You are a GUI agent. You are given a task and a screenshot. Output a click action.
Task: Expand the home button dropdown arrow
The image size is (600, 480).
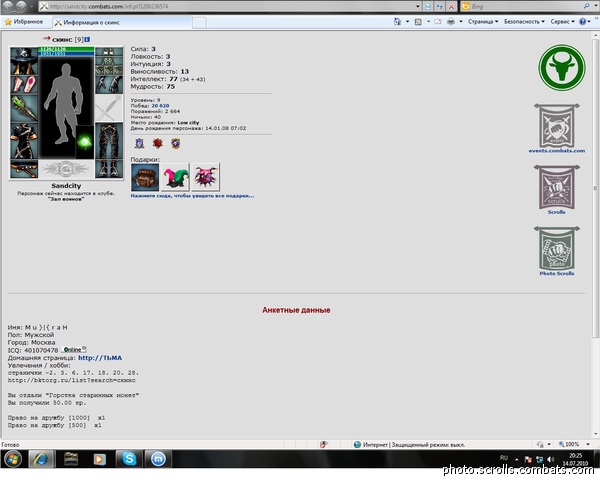coord(407,21)
